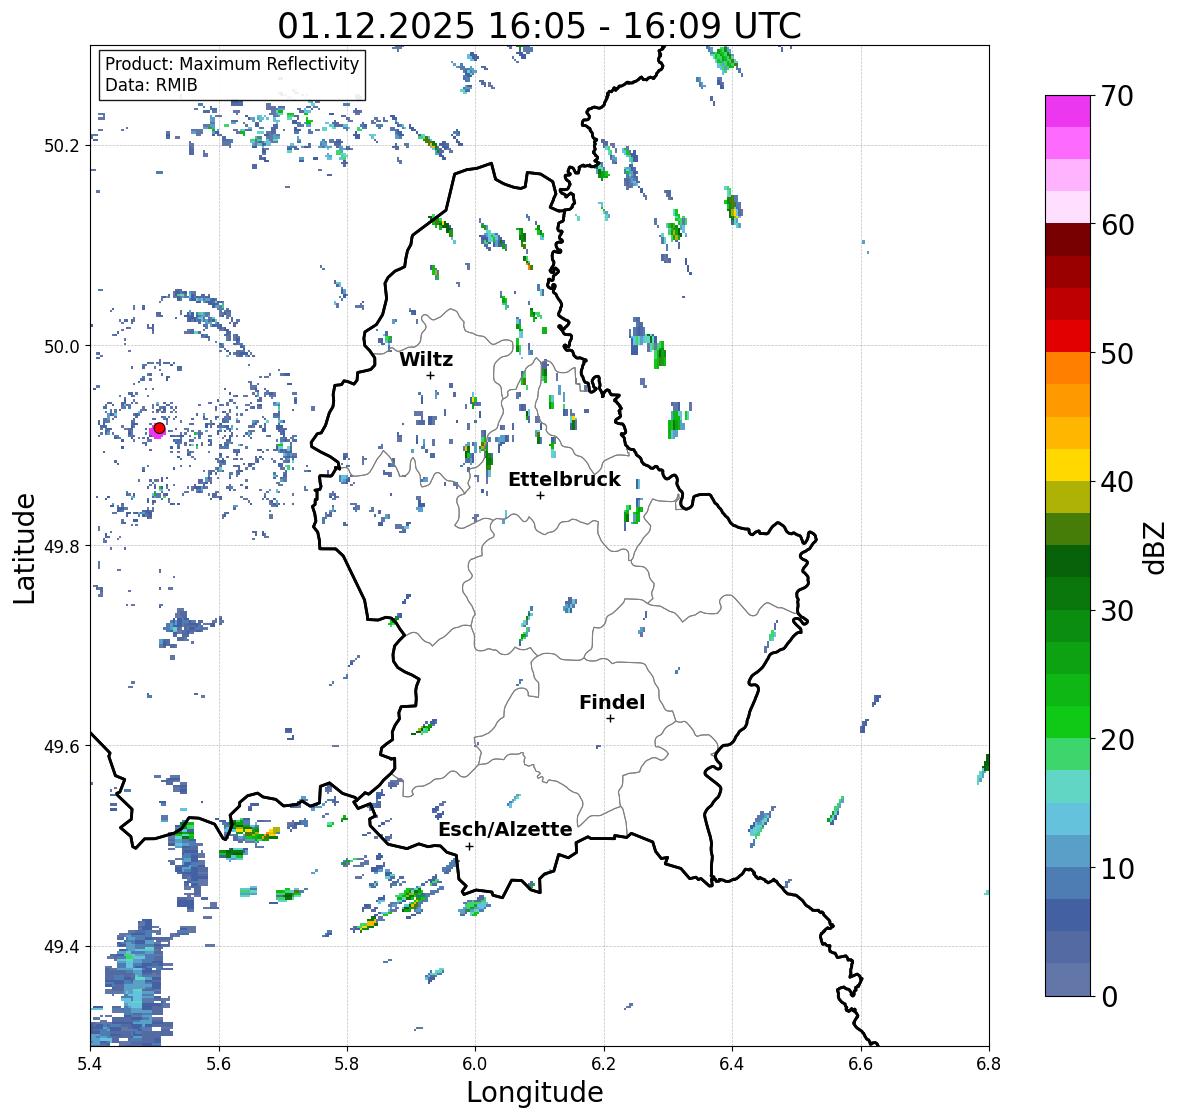1179x1117 pixels.
Task: Click the Latitude axis label
Action: tap(24, 548)
